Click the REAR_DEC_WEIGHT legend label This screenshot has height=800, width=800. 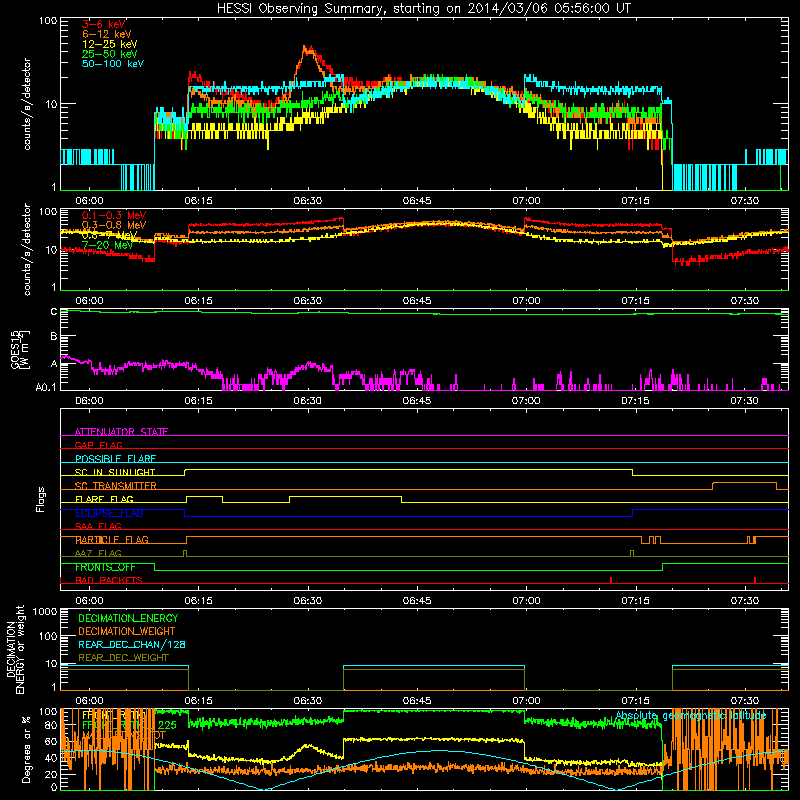coord(123,658)
